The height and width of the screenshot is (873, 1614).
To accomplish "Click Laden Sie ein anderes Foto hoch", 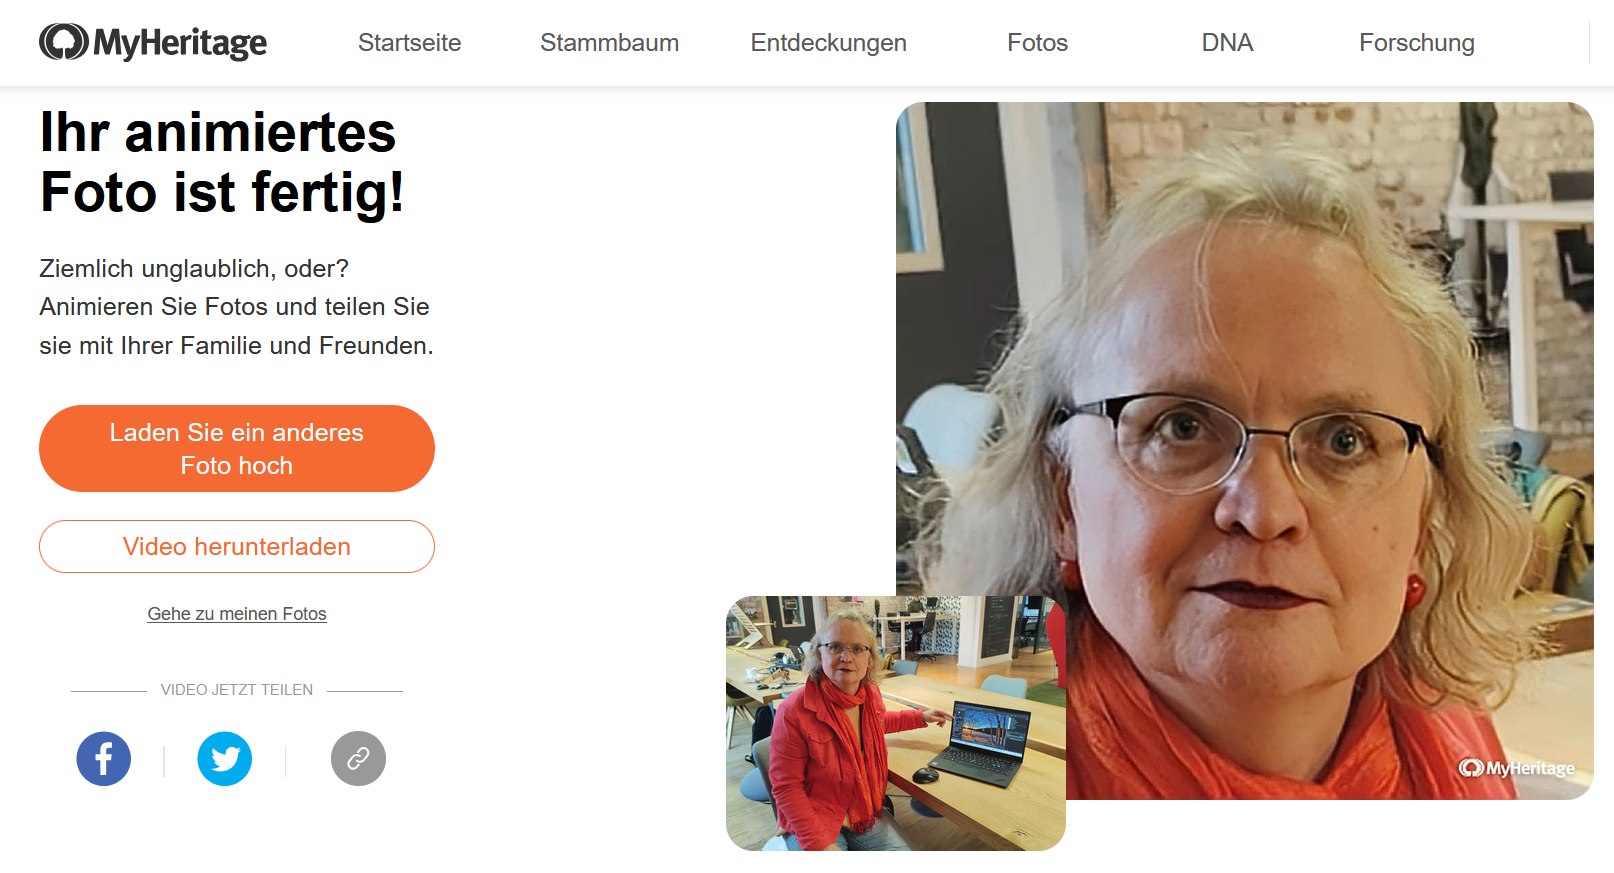I will 237,448.
